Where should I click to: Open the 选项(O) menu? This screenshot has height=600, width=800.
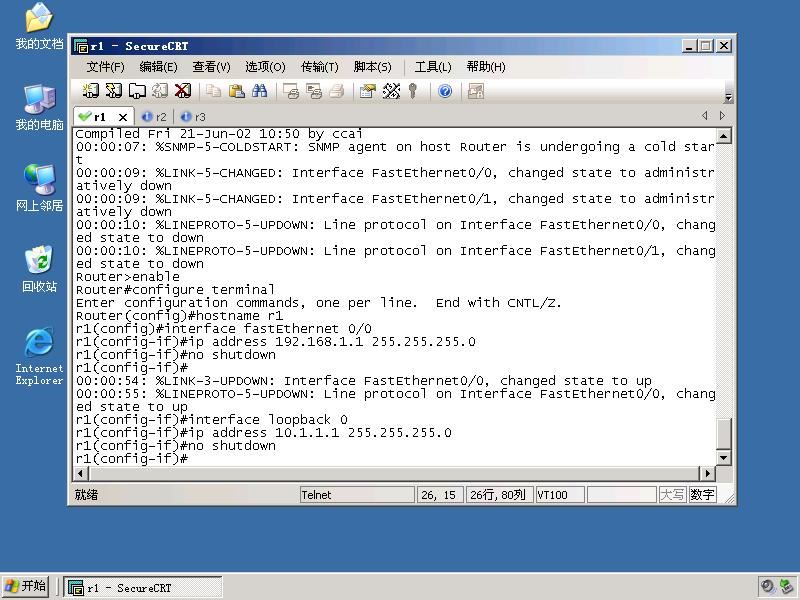click(265, 67)
